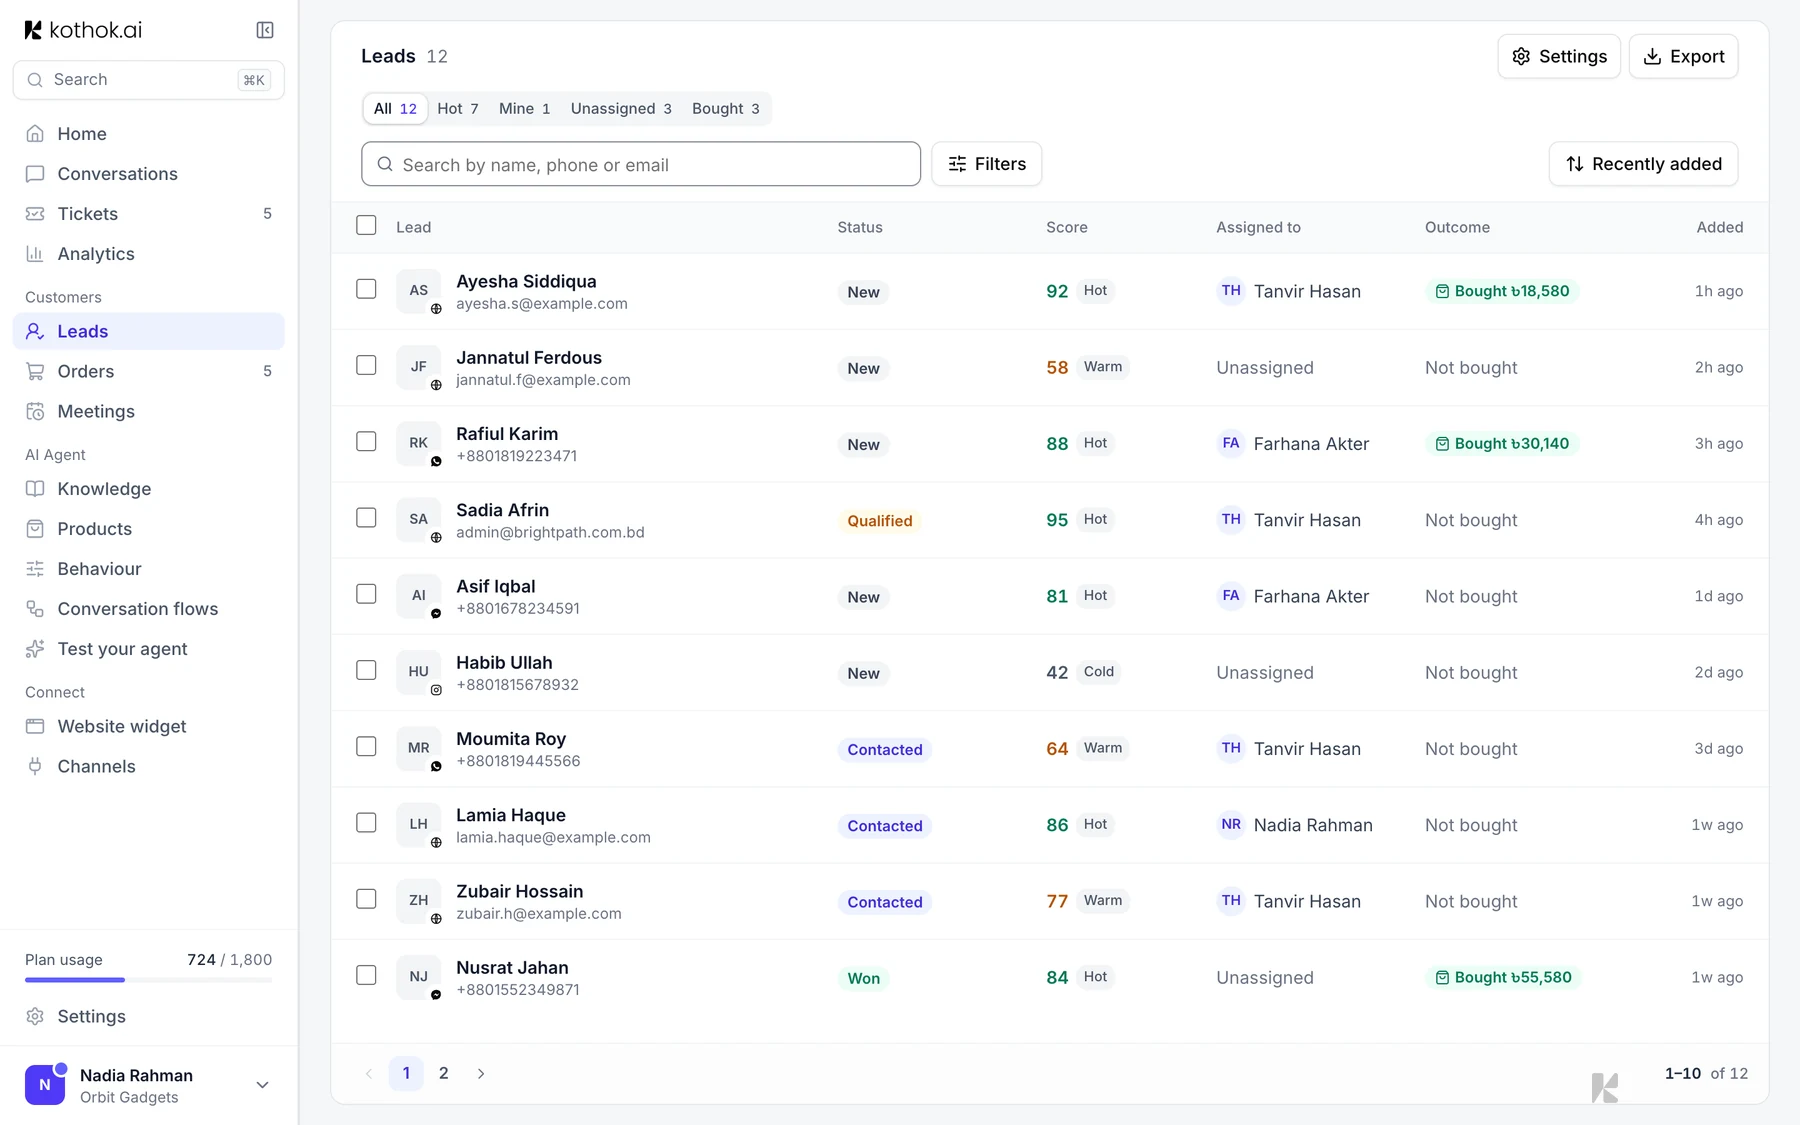This screenshot has height=1125, width=1800.
Task: Open the Recently added sort dropdown
Action: (1643, 164)
